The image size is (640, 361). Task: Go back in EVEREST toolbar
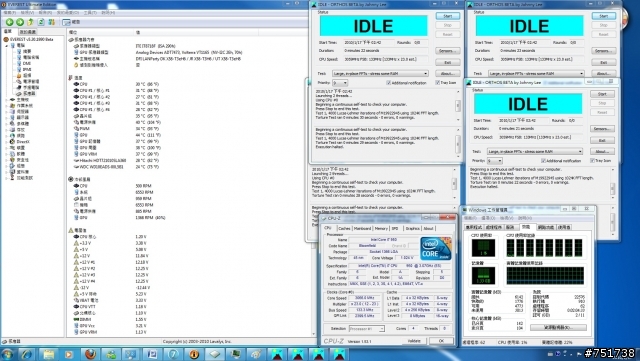point(9,22)
